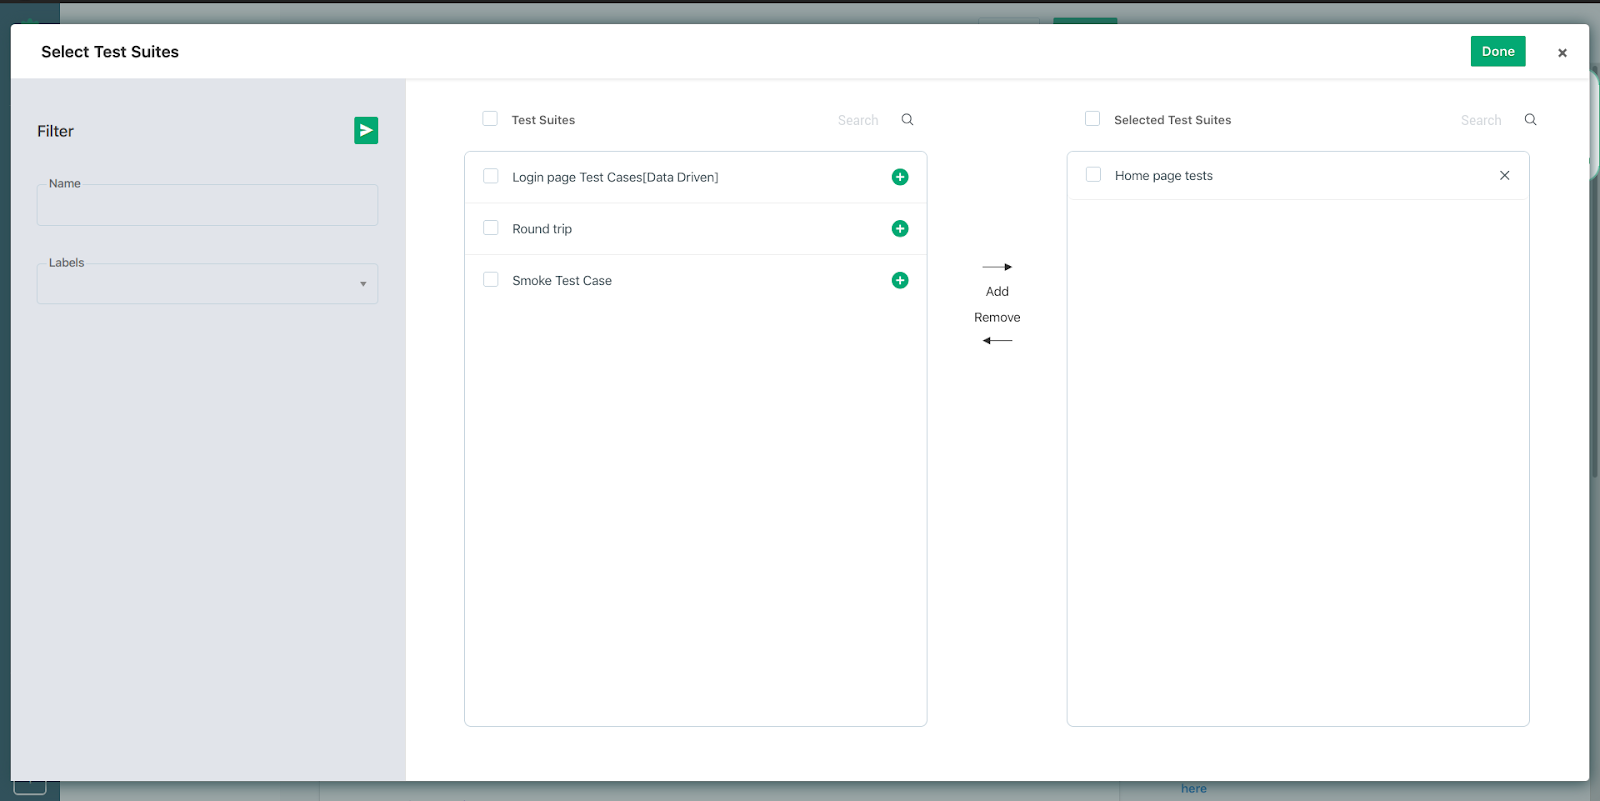Select 'Smoke Test Case' row text
This screenshot has height=801, width=1600.
562,281
